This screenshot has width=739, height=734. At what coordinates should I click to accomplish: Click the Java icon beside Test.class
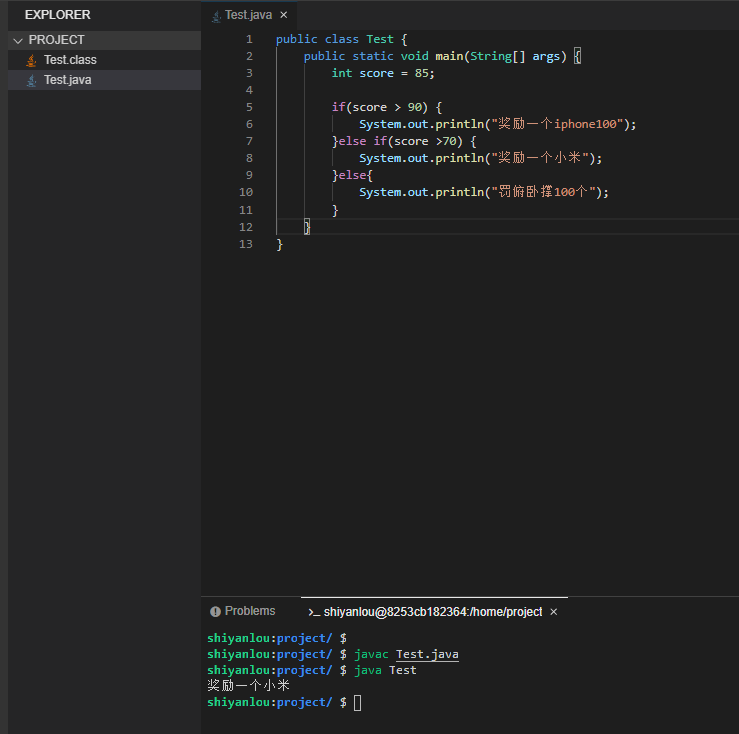point(32,60)
